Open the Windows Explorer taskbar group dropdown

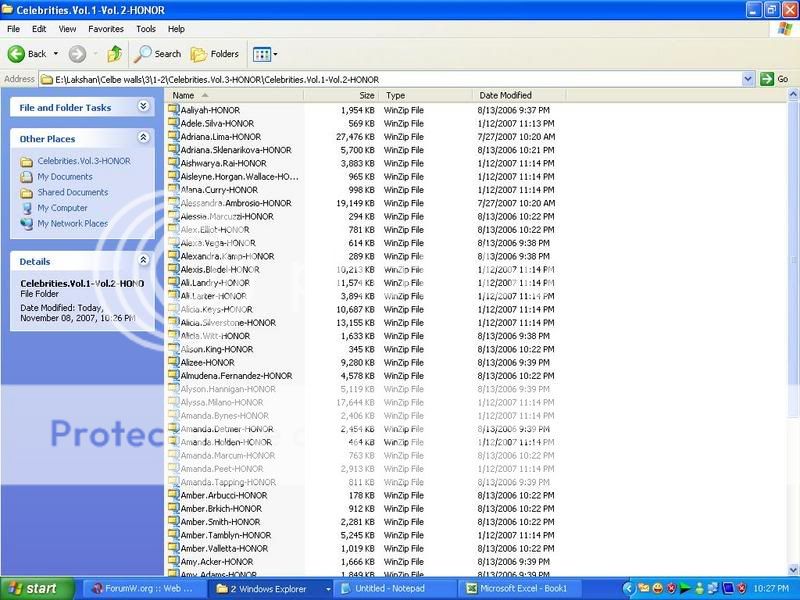tap(328, 589)
